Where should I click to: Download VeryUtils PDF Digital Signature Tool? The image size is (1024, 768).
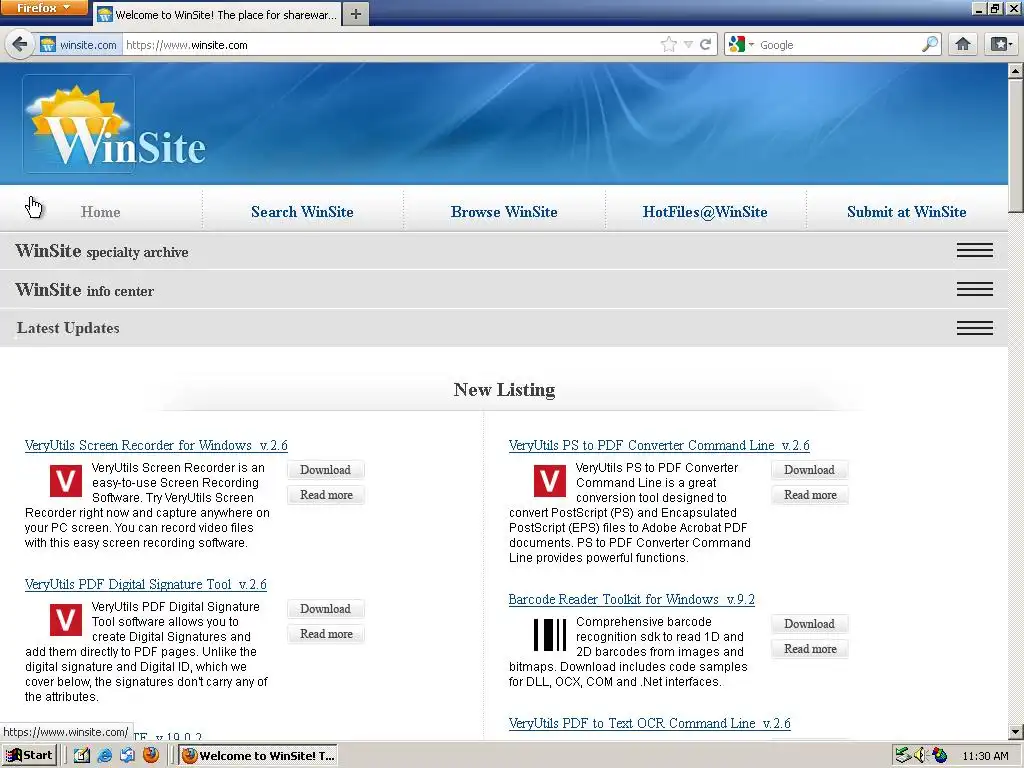tap(325, 609)
